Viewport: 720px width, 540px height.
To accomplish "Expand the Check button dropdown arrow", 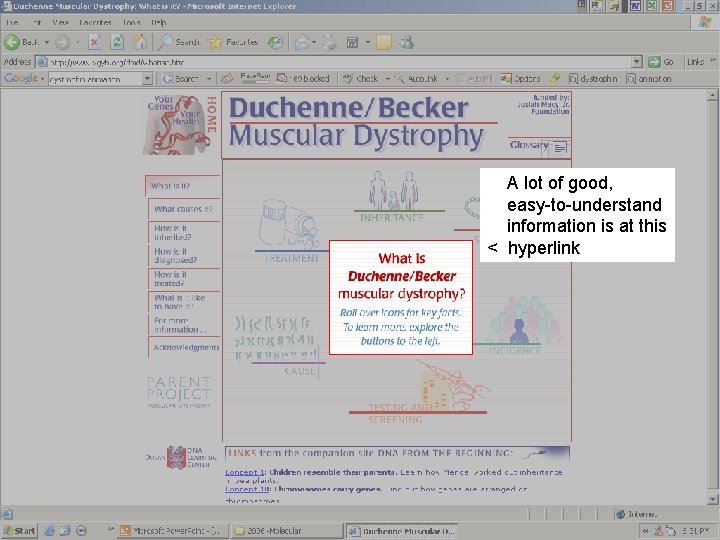I will pos(387,79).
